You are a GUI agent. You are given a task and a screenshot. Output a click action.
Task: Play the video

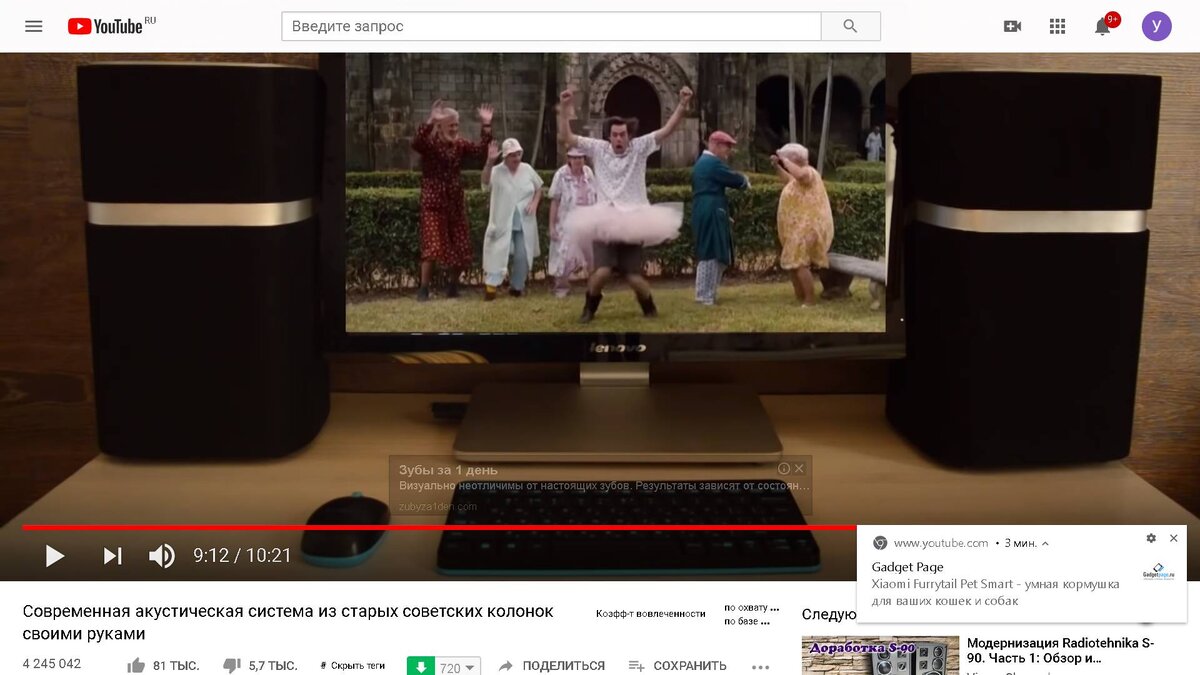[x=55, y=556]
